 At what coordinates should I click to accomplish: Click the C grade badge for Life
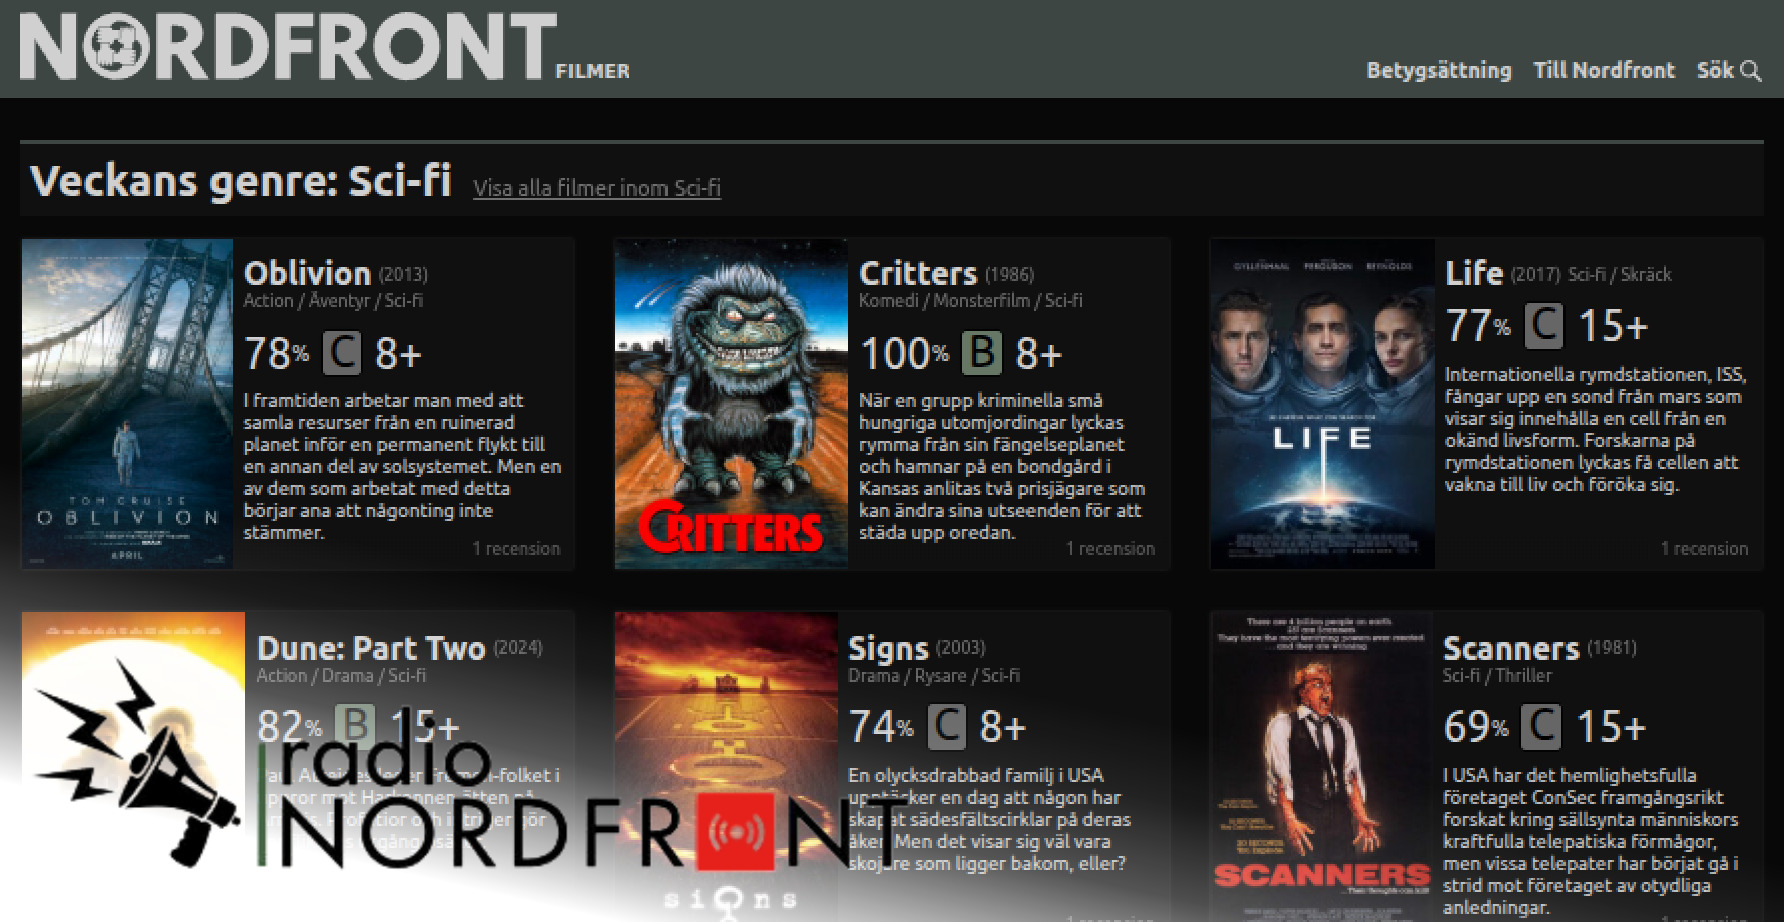pos(1543,326)
